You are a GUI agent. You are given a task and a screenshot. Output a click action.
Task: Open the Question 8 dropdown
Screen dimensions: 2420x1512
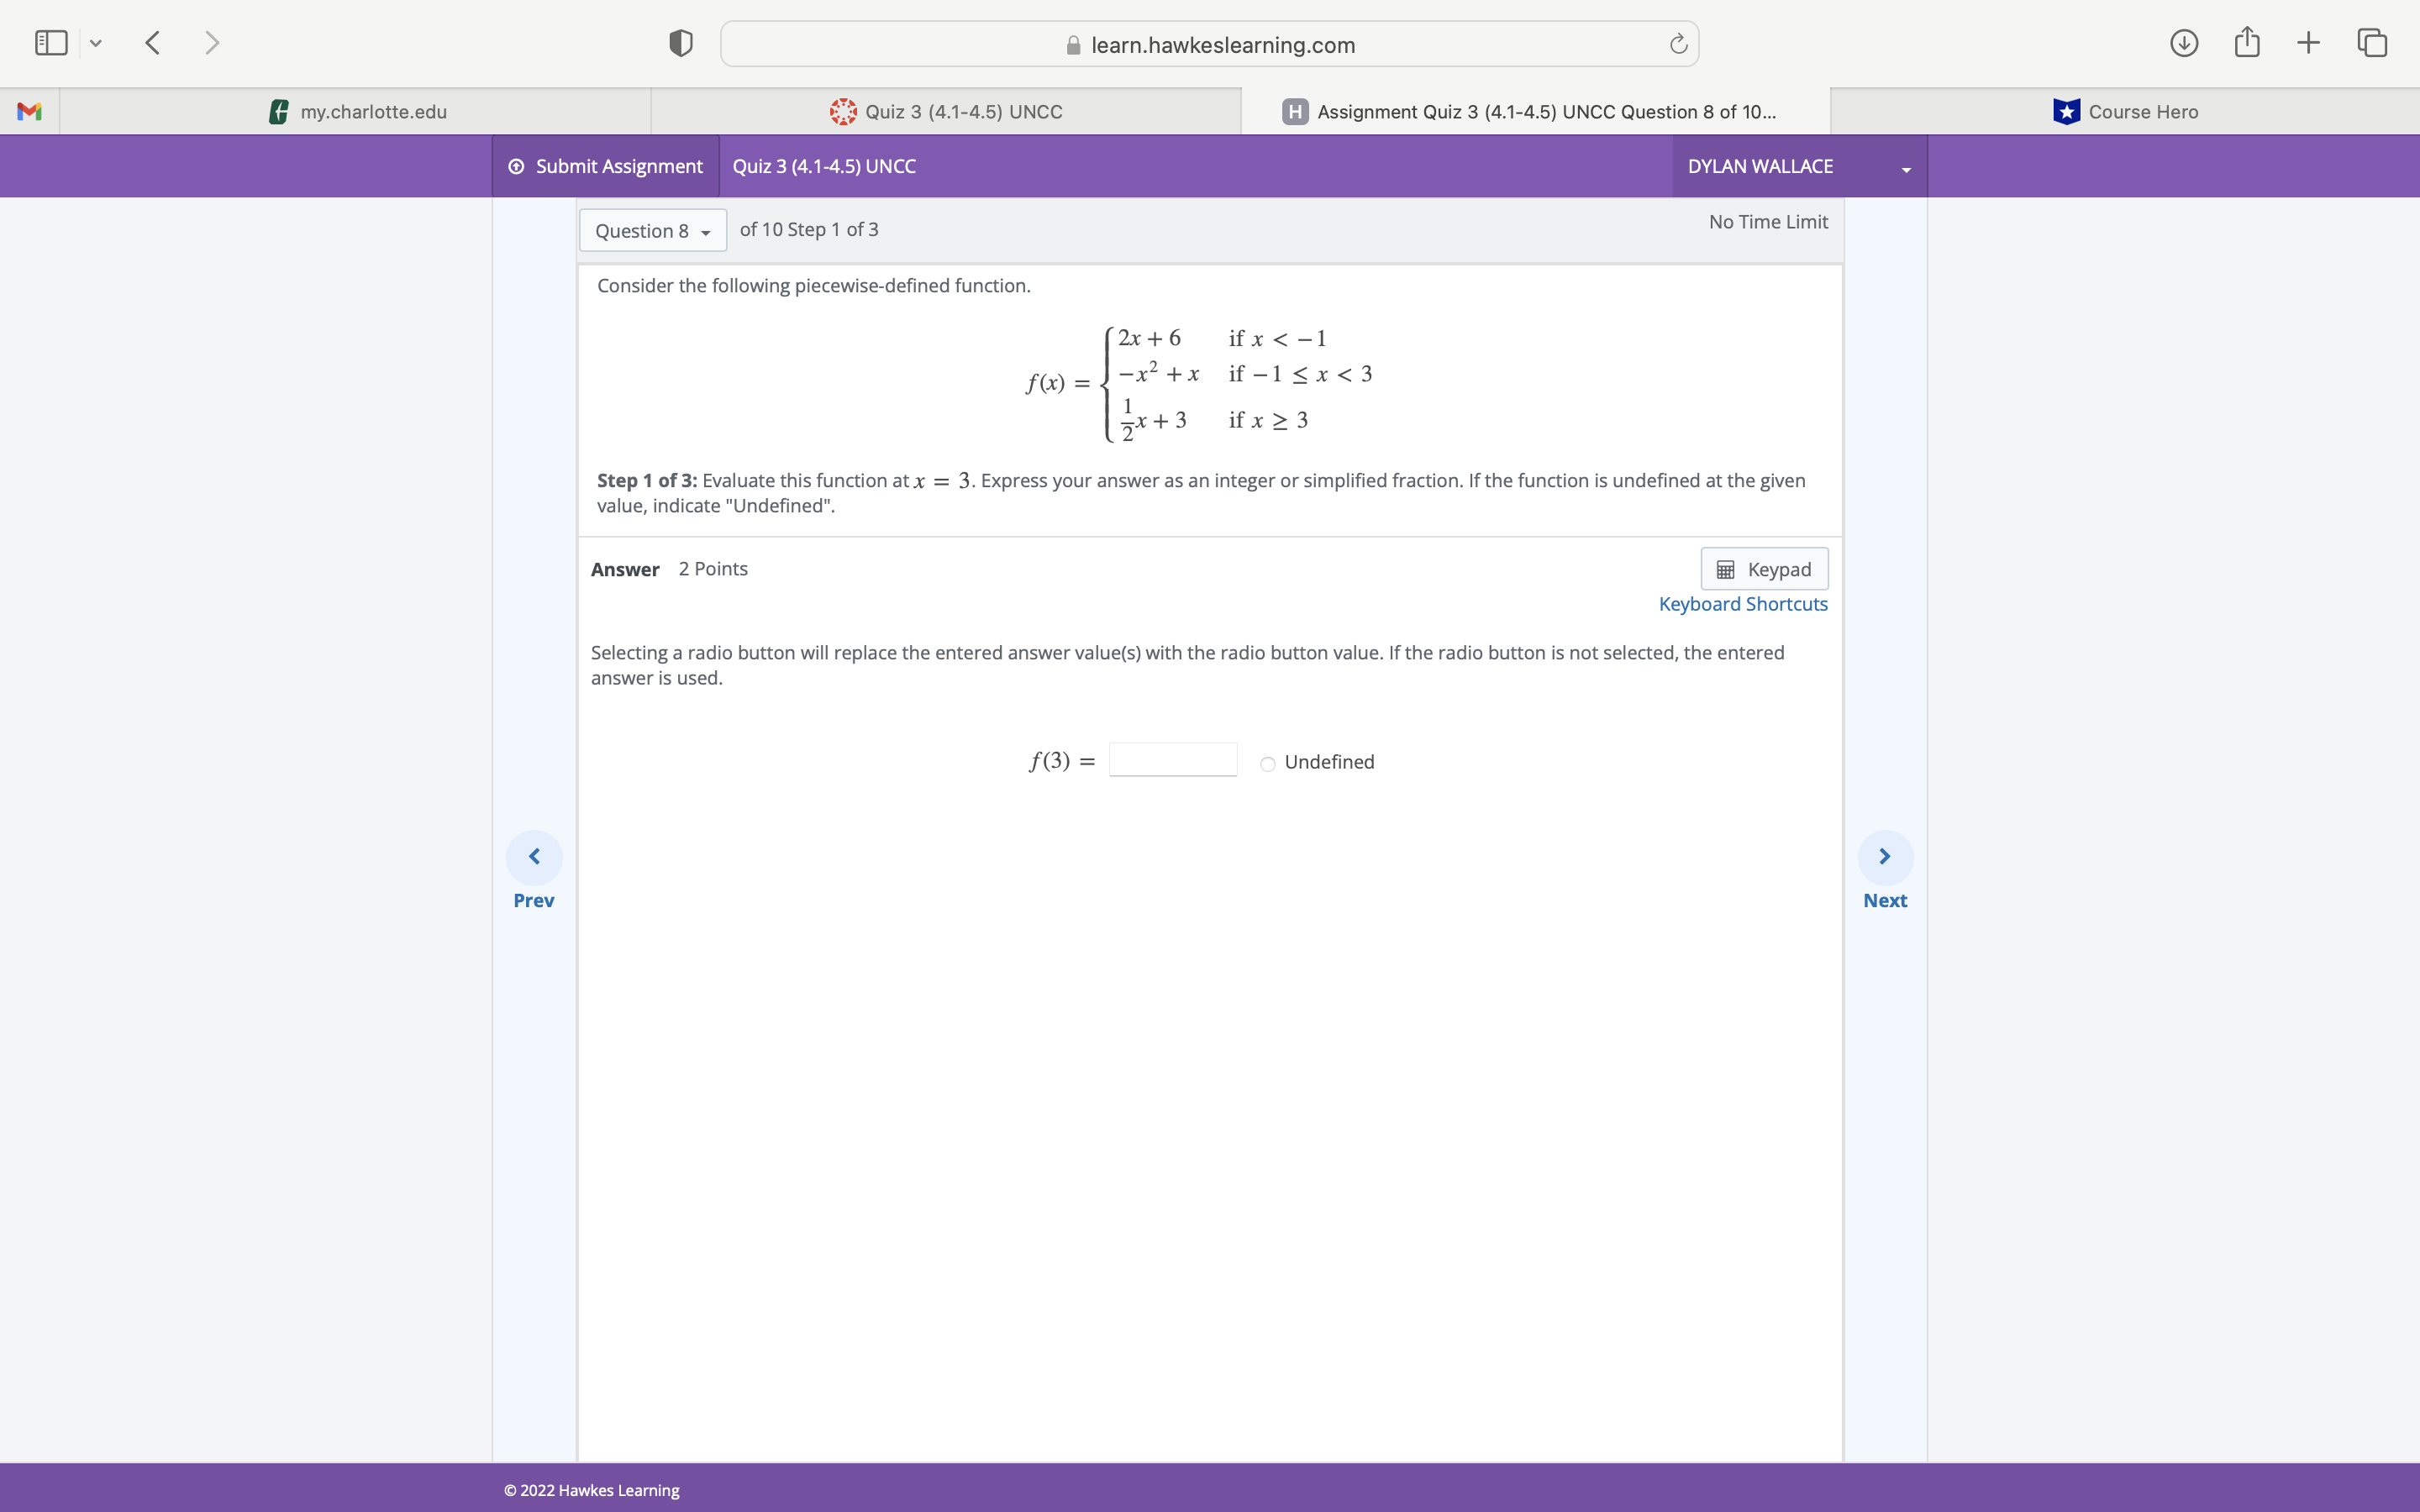click(x=651, y=230)
